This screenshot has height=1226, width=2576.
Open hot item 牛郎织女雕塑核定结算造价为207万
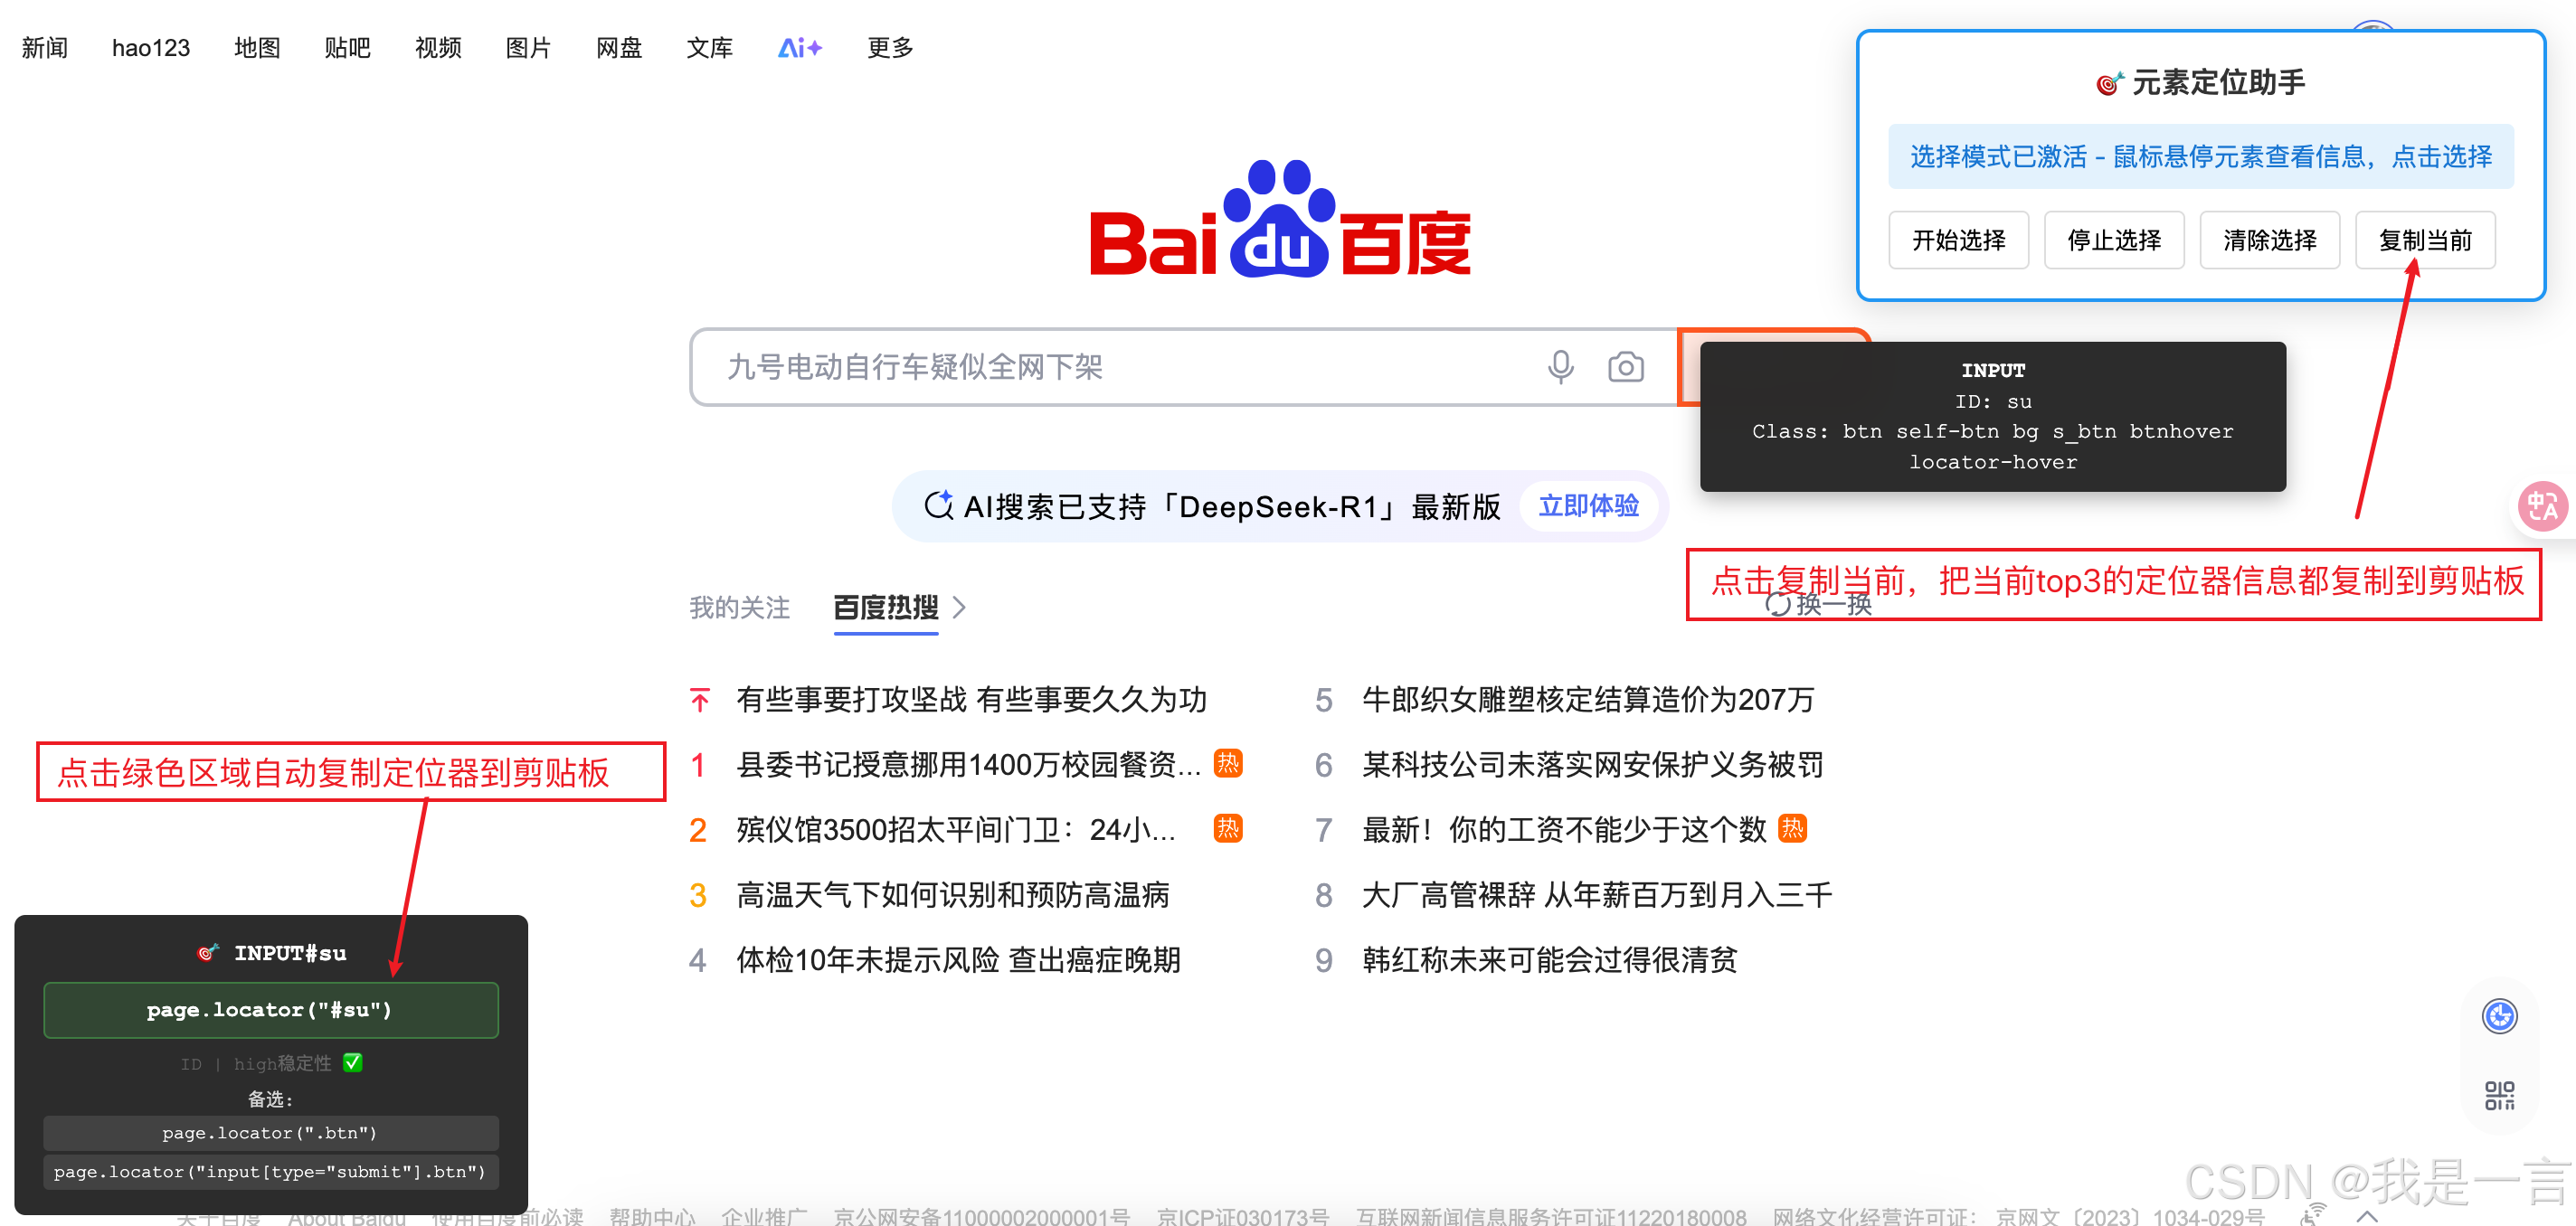point(1588,699)
